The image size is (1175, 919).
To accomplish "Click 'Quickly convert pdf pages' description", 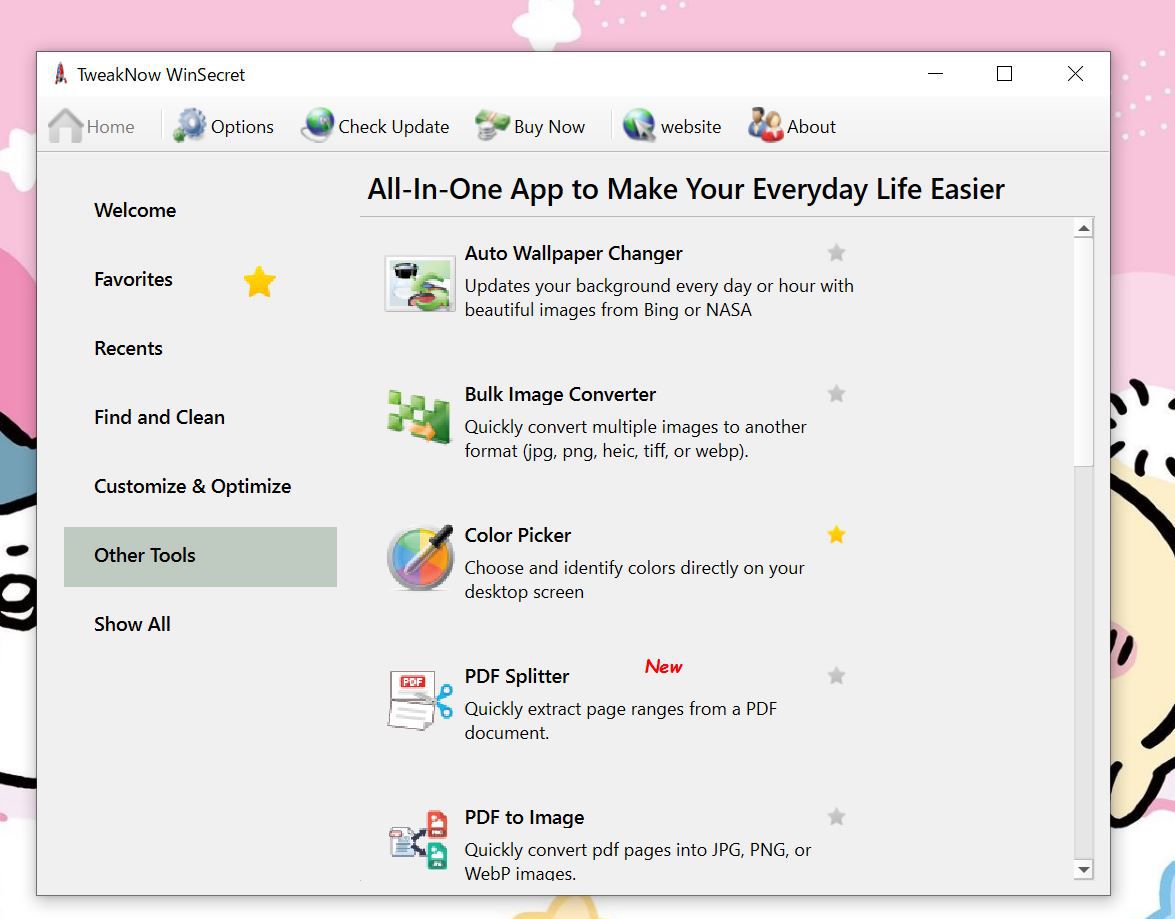I will coord(638,861).
